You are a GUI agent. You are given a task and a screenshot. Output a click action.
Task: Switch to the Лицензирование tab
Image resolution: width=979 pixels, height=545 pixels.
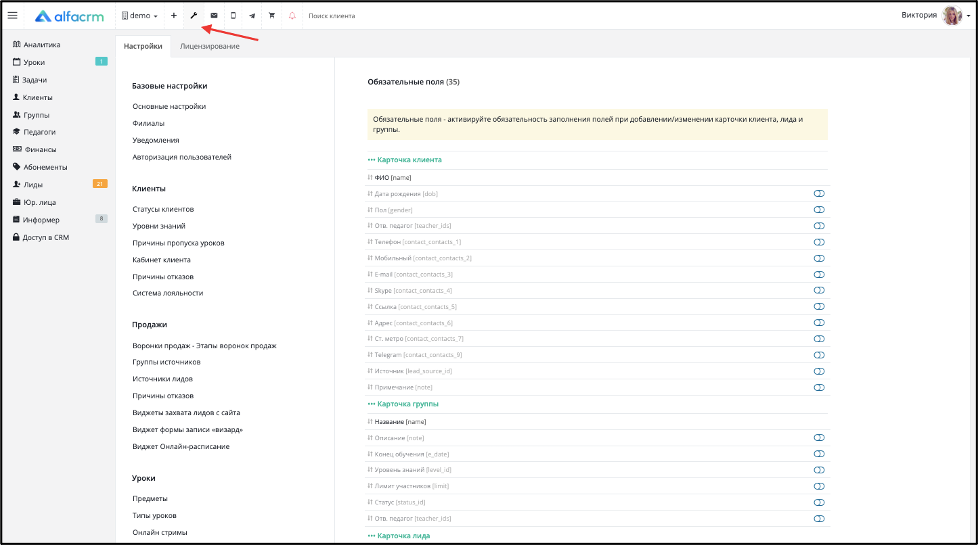click(210, 46)
